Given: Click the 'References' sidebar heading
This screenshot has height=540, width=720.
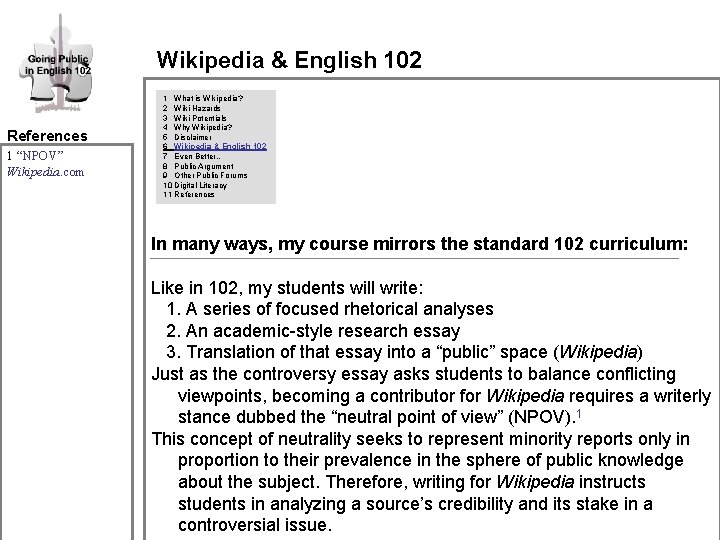Looking at the screenshot, I should point(47,136).
